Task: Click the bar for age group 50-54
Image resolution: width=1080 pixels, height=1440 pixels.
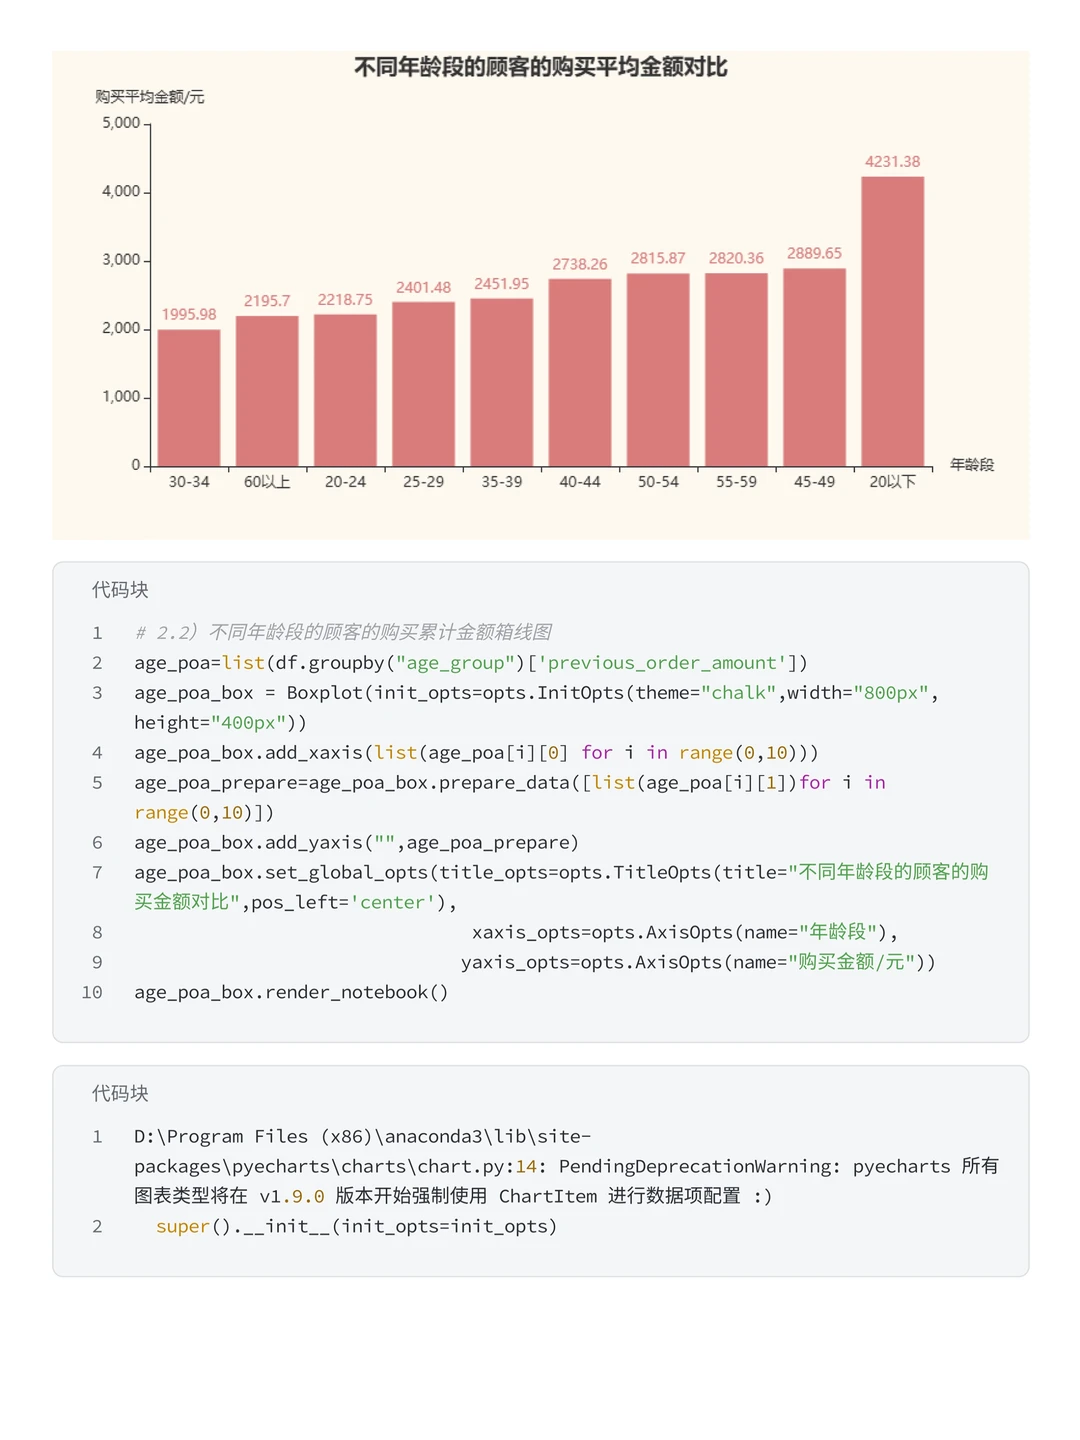Action: 658,370
